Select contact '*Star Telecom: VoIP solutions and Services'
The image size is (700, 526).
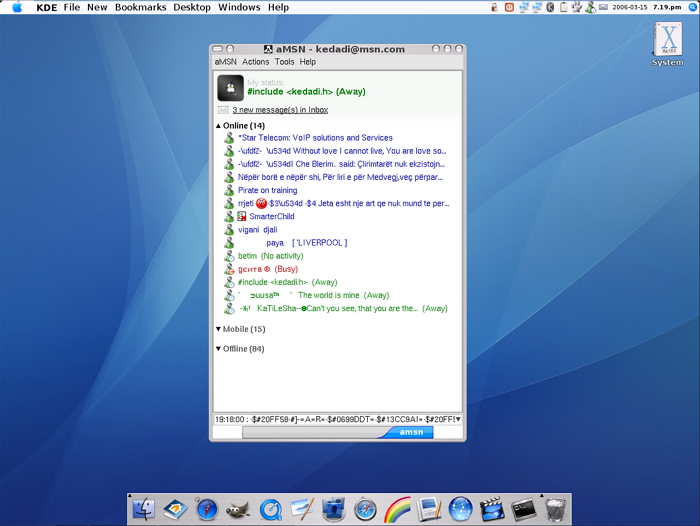[x=315, y=138]
